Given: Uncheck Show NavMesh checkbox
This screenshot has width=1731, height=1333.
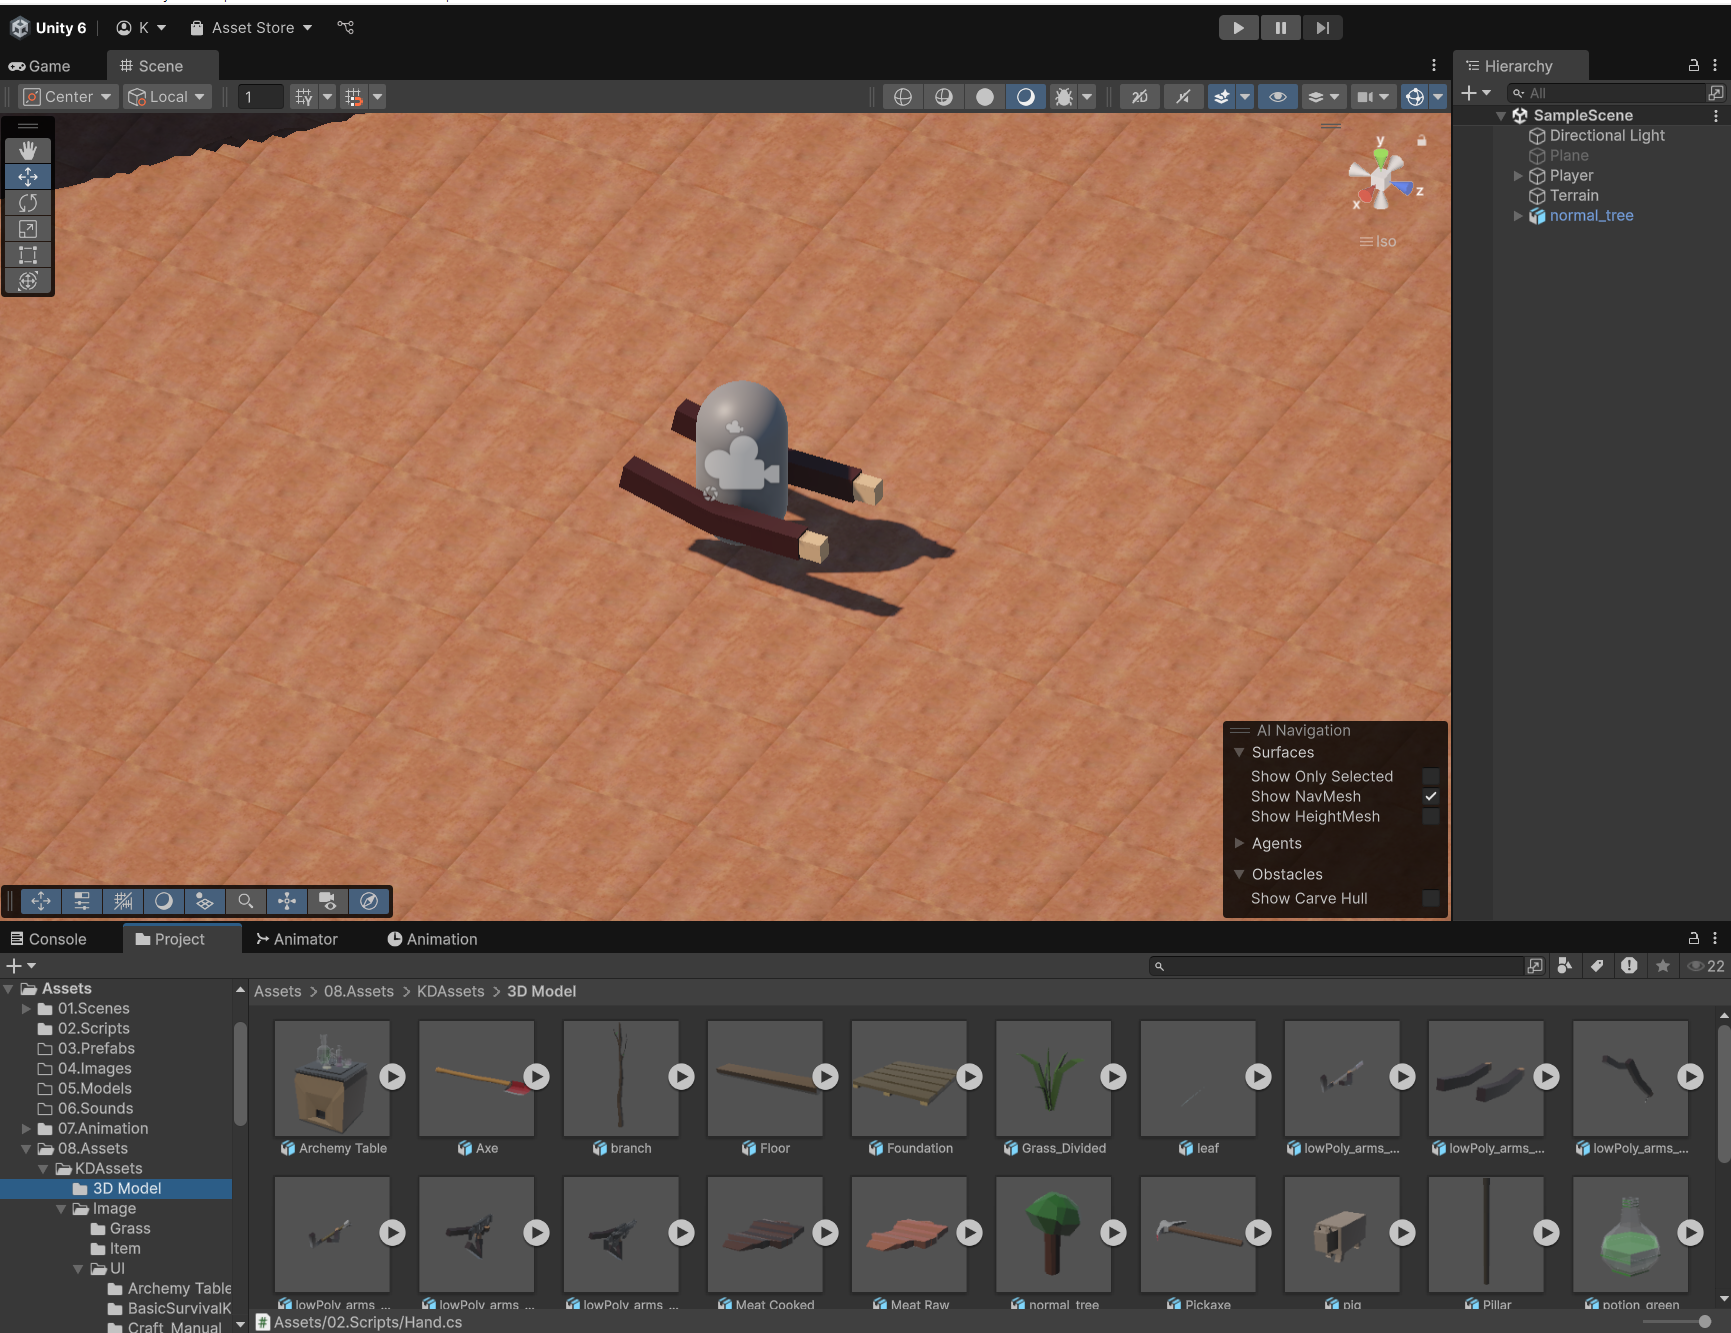Looking at the screenshot, I should pyautogui.click(x=1431, y=796).
